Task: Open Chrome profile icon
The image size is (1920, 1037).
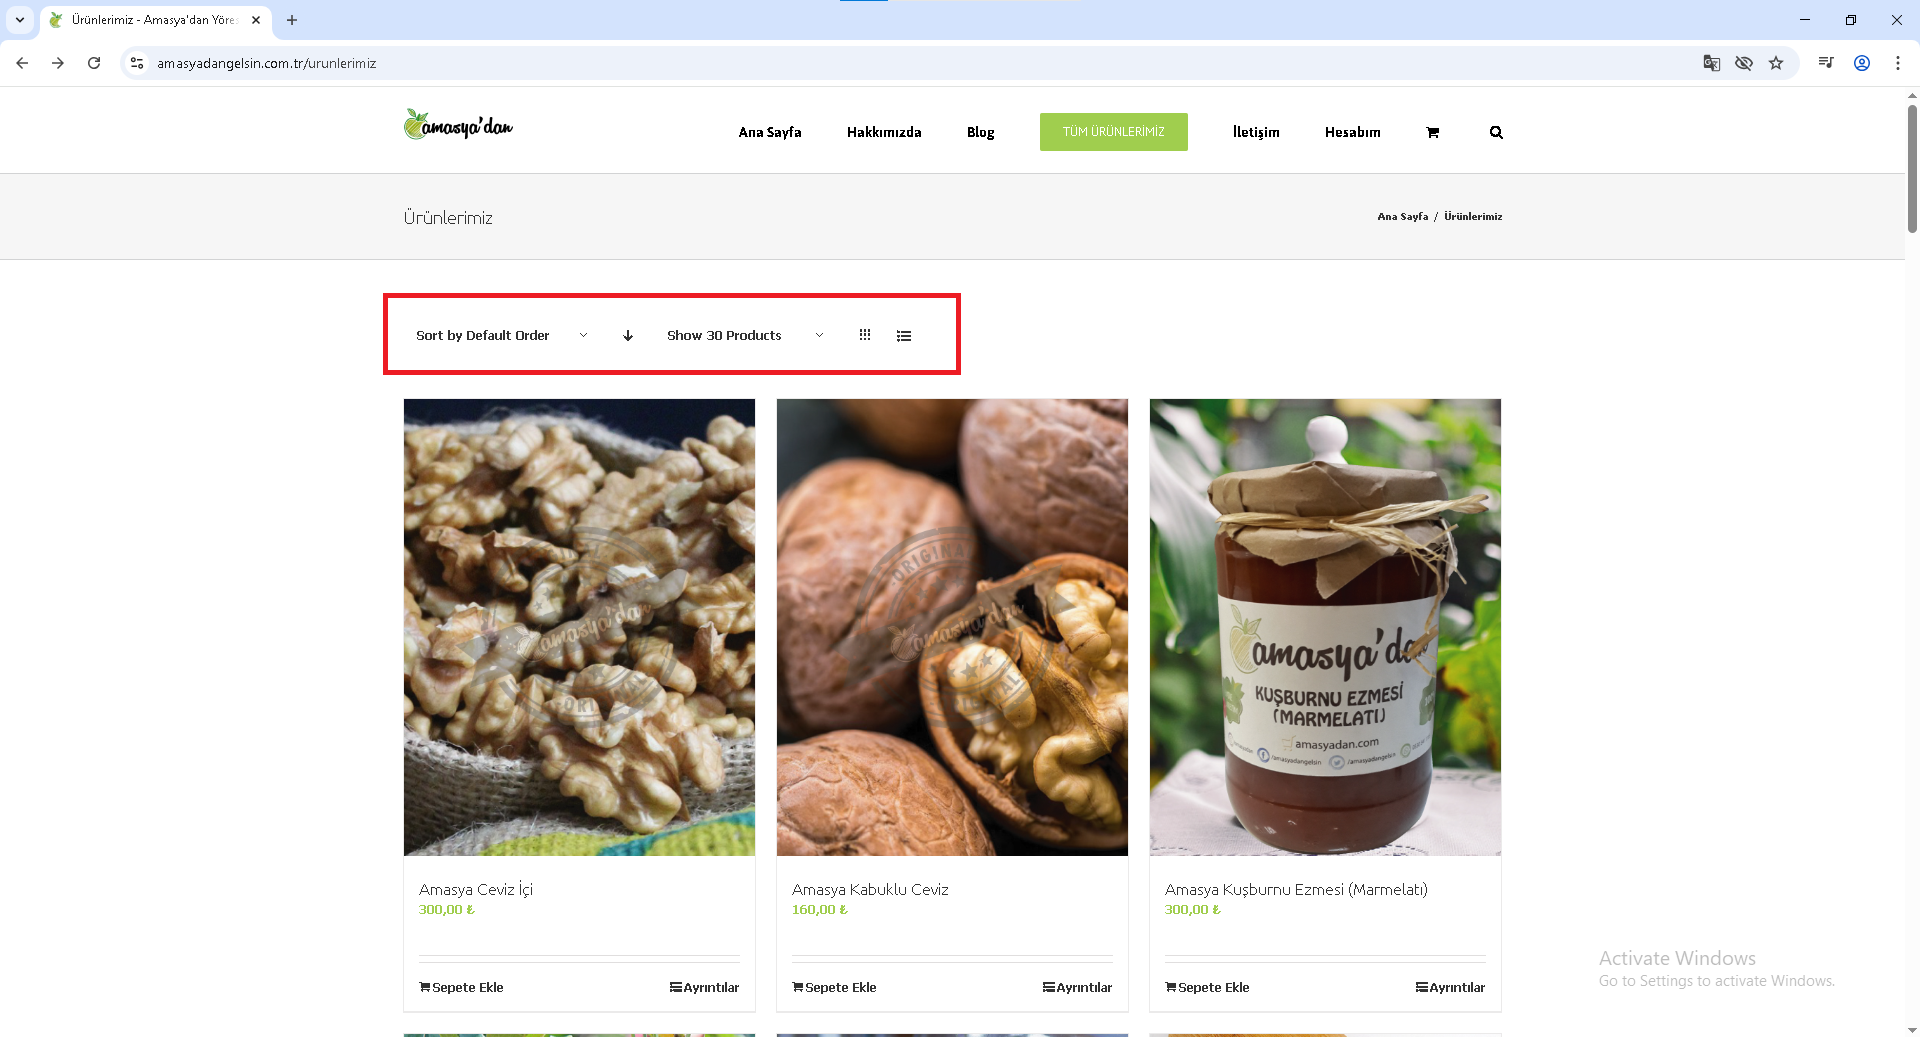Action: [x=1862, y=63]
